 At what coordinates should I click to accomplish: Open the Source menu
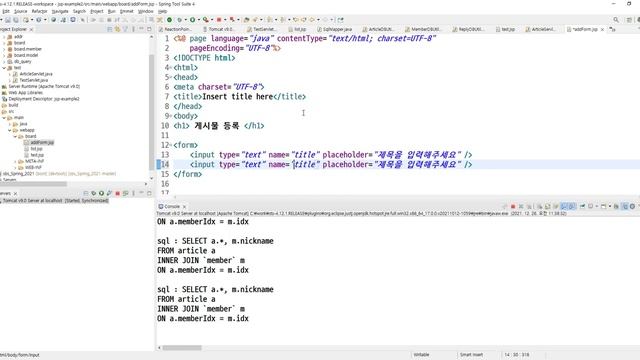pos(20,11)
